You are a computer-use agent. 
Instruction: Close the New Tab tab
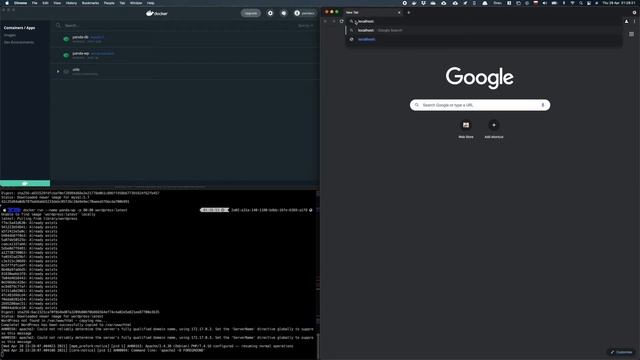(399, 13)
